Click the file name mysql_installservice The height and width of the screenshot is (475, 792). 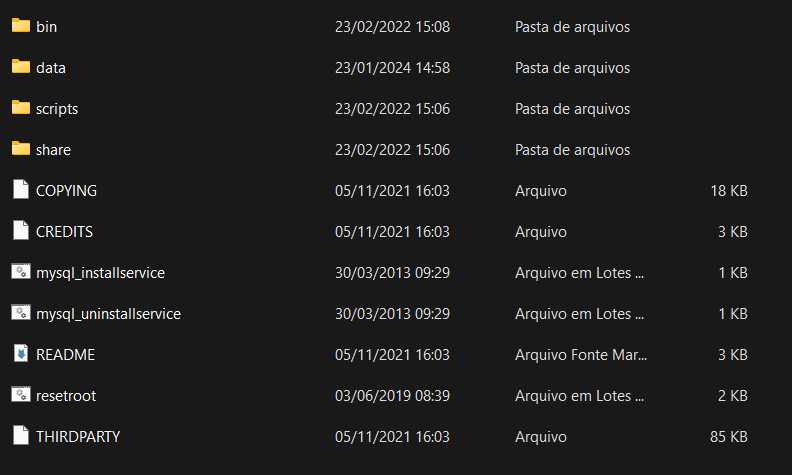point(101,273)
